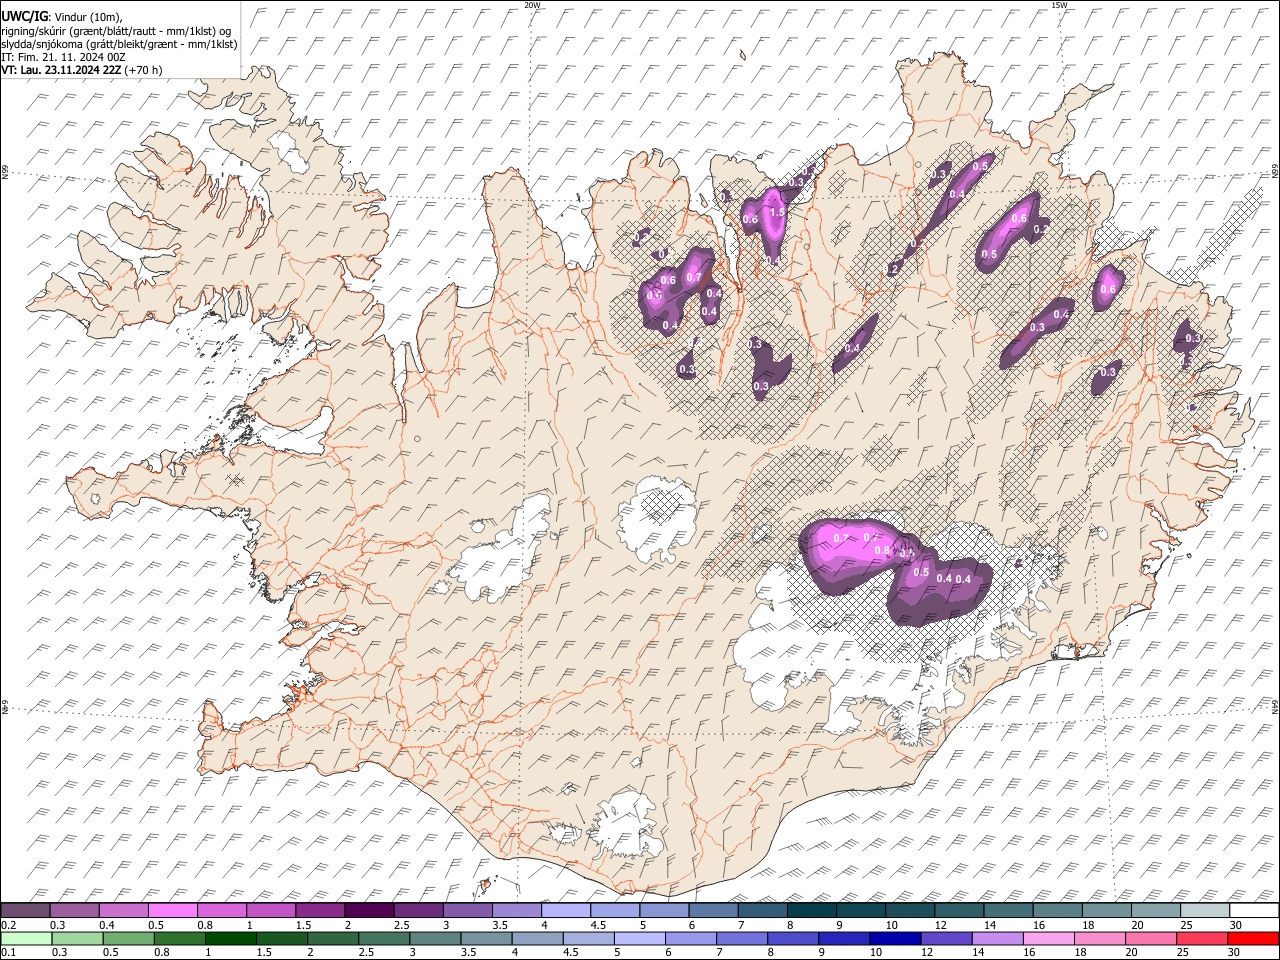
Task: Pick the darkest green 1 rain legend swatch
Action: [230, 938]
